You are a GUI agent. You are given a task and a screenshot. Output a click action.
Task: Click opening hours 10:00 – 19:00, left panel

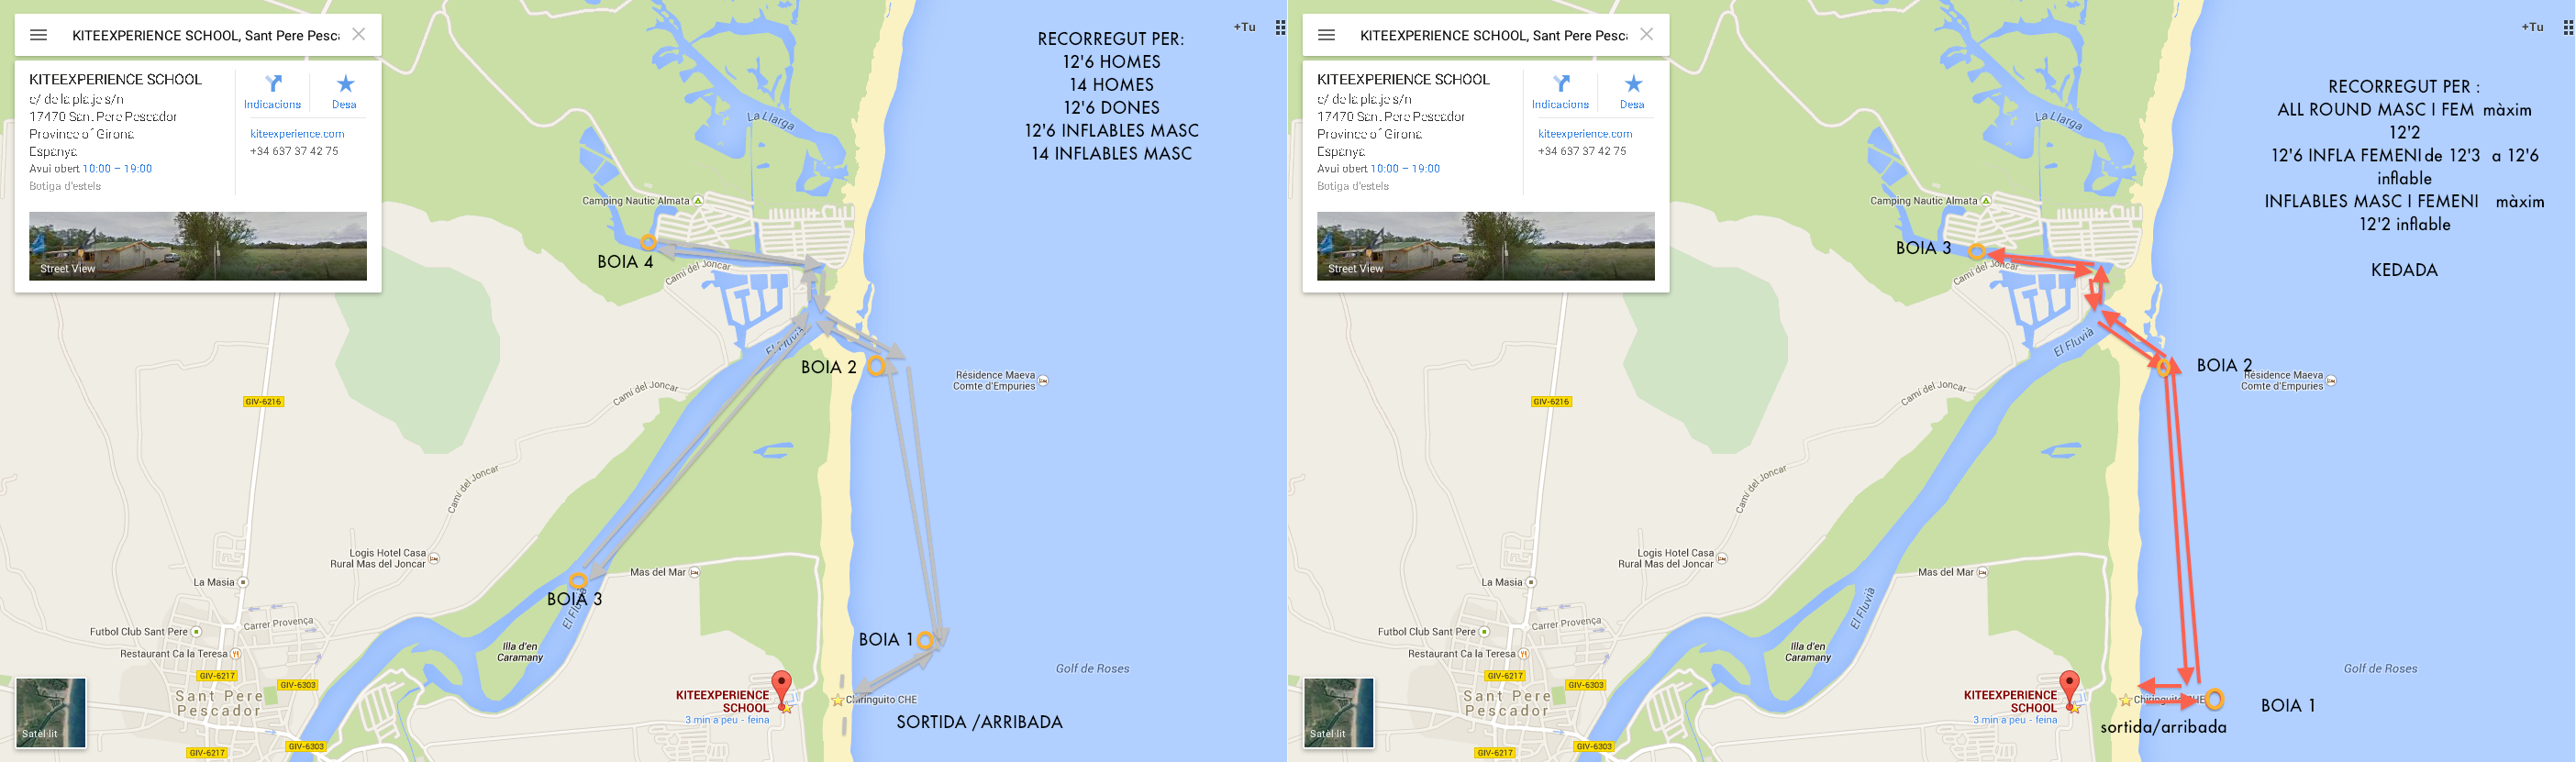click(117, 169)
